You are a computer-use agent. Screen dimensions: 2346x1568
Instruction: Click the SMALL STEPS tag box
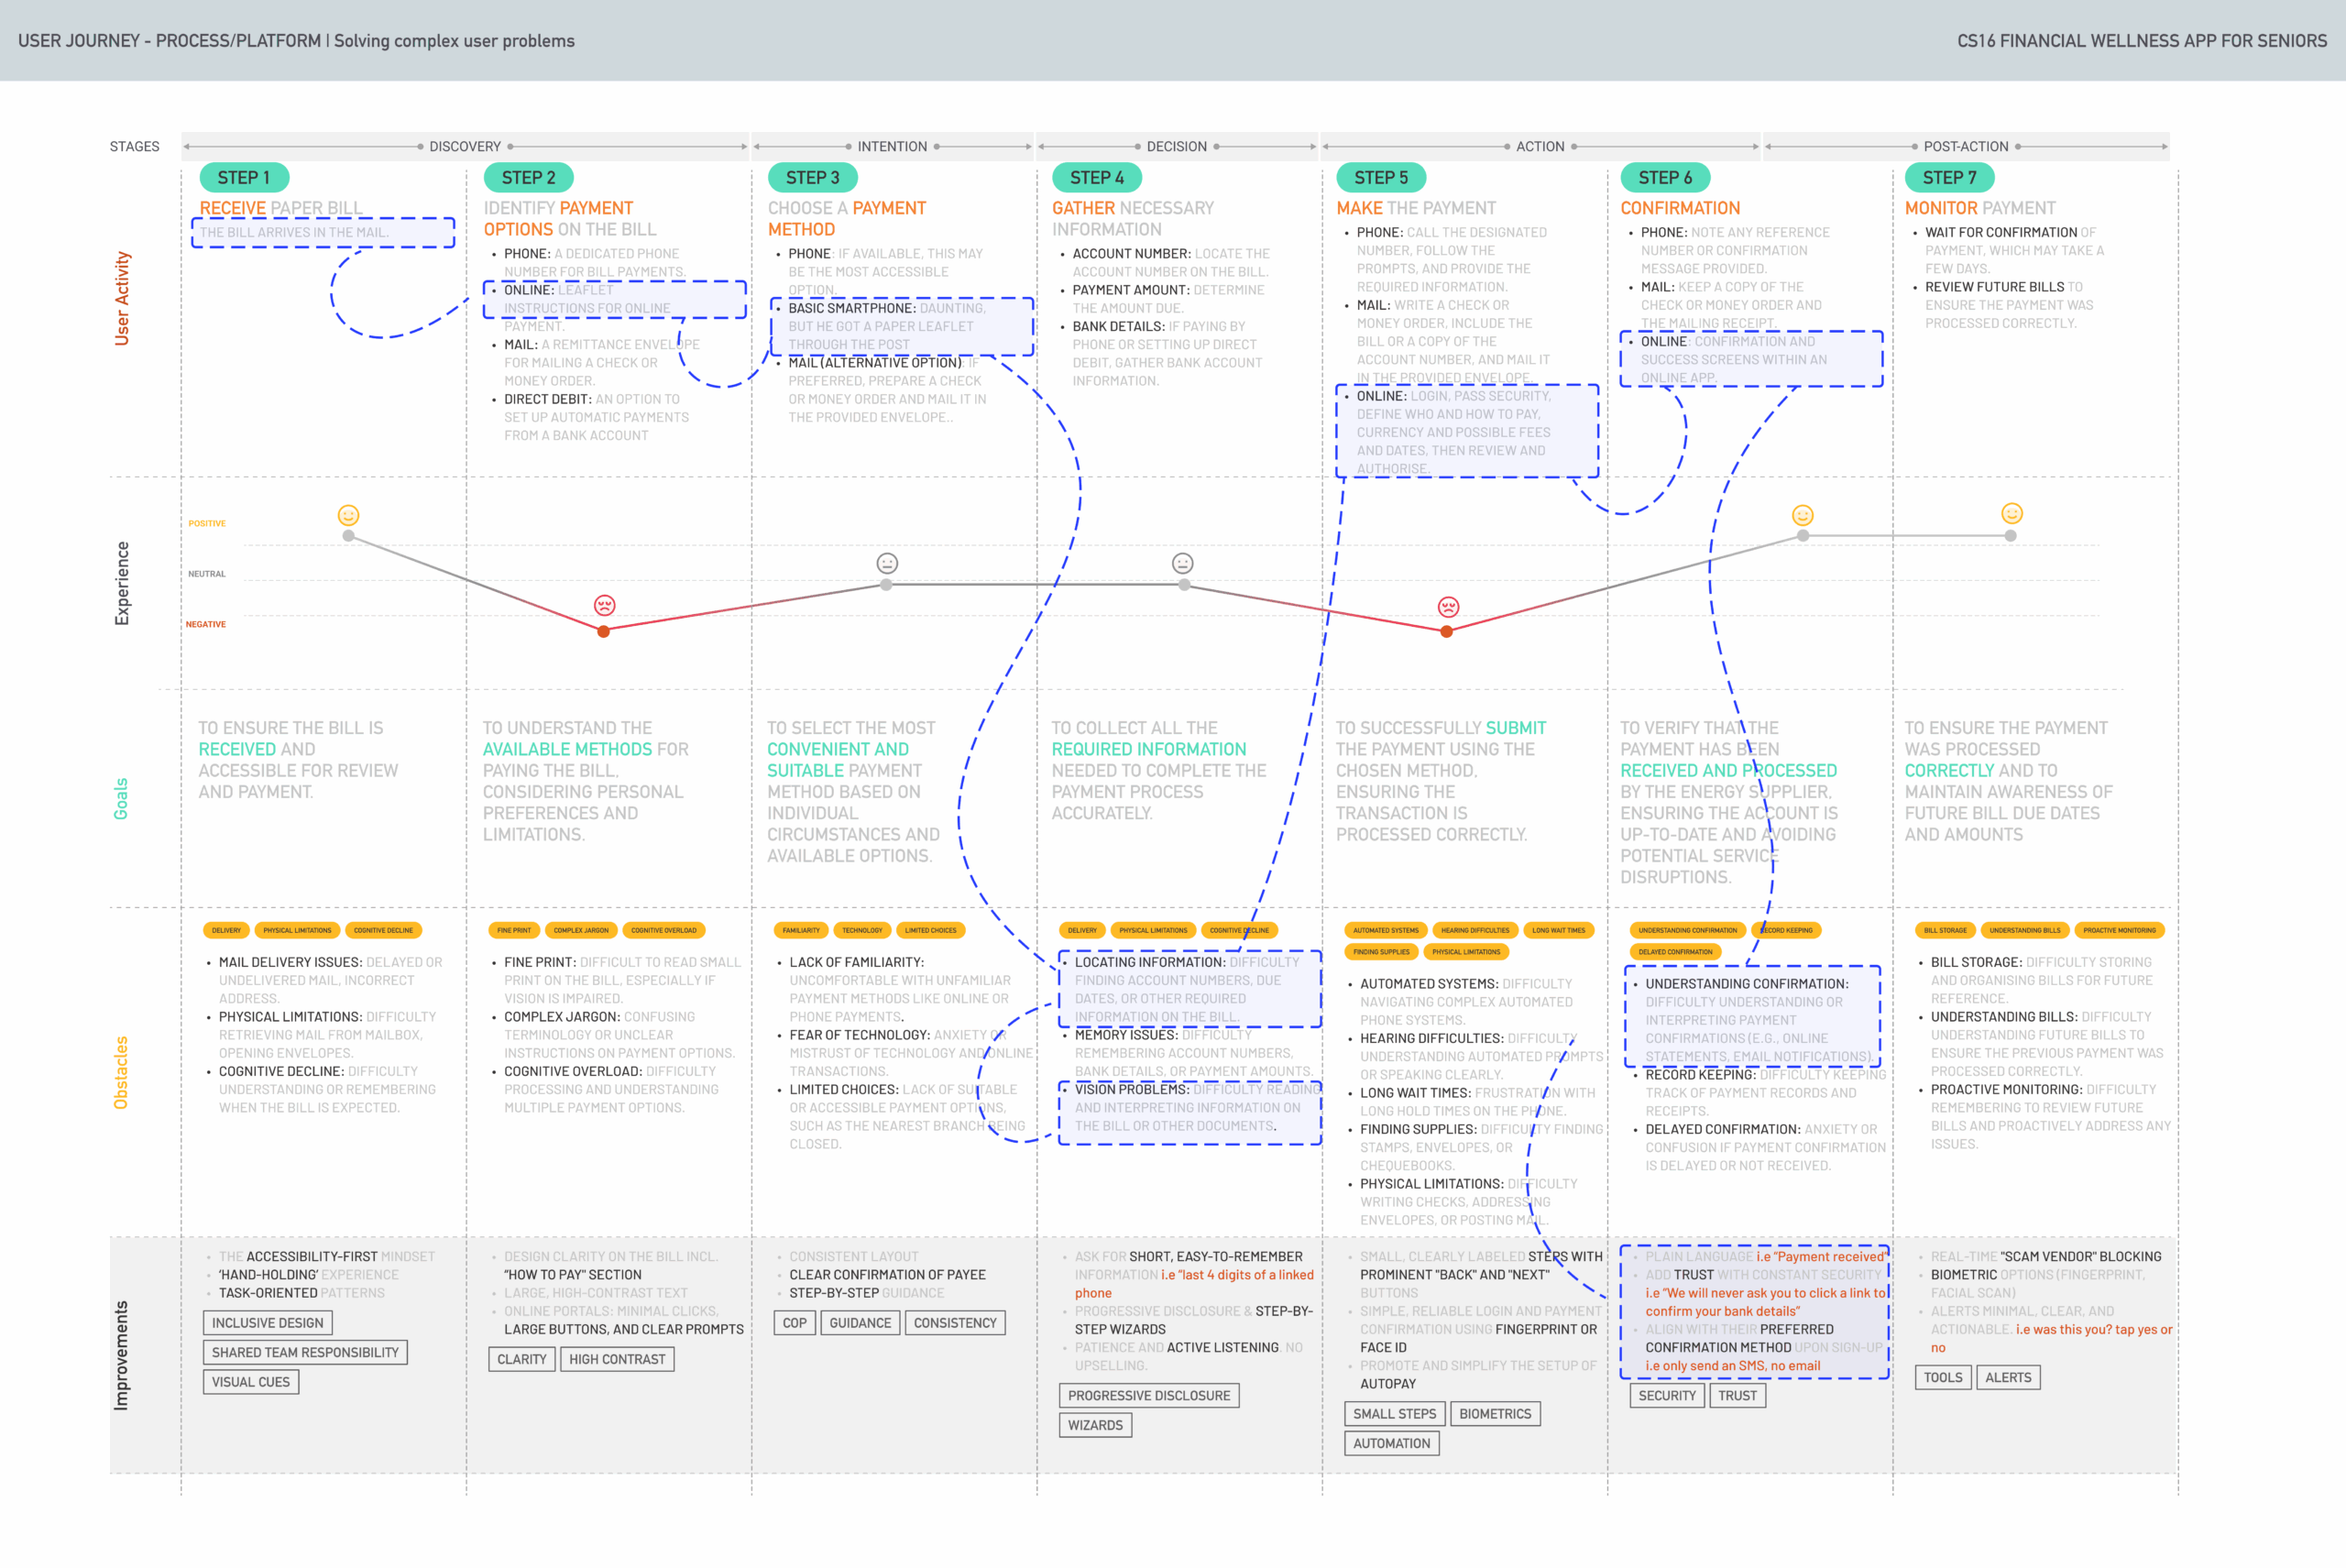pyautogui.click(x=1395, y=1413)
